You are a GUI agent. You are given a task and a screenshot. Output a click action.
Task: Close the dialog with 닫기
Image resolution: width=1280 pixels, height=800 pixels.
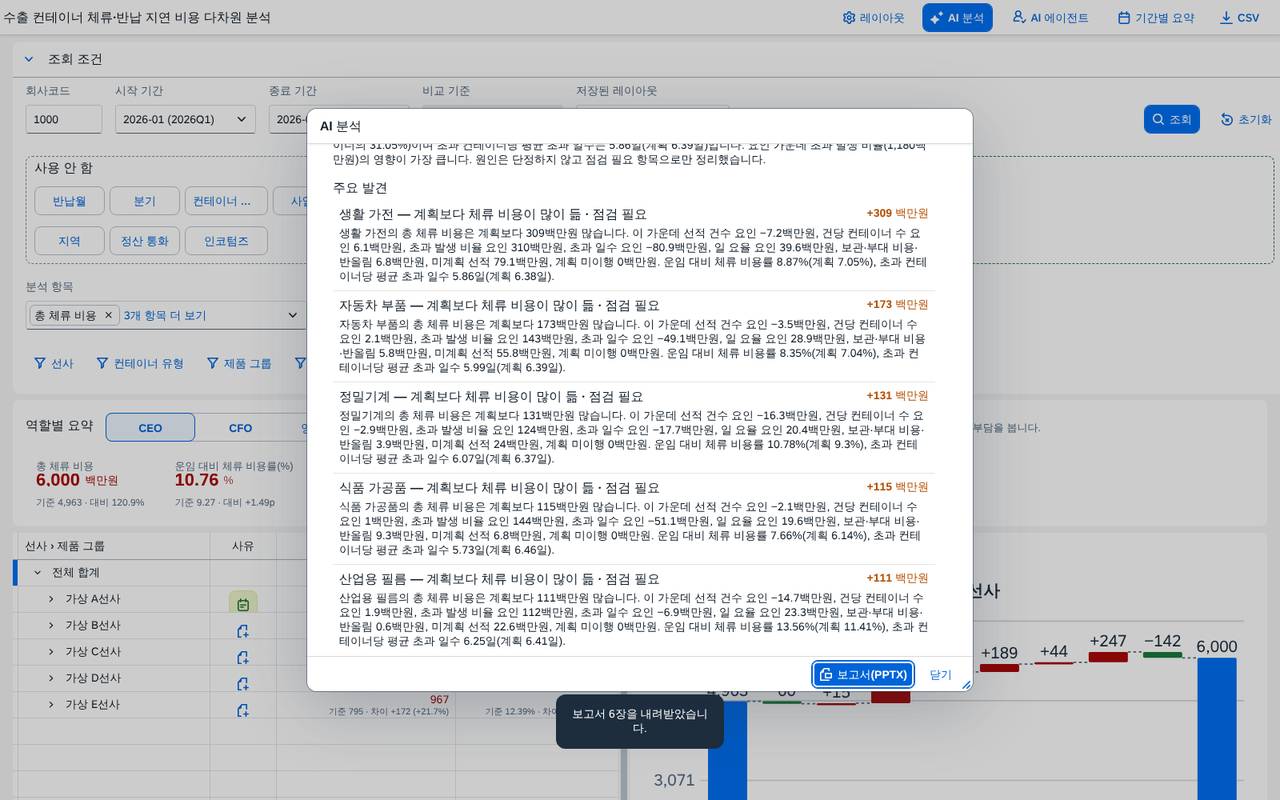coord(940,675)
